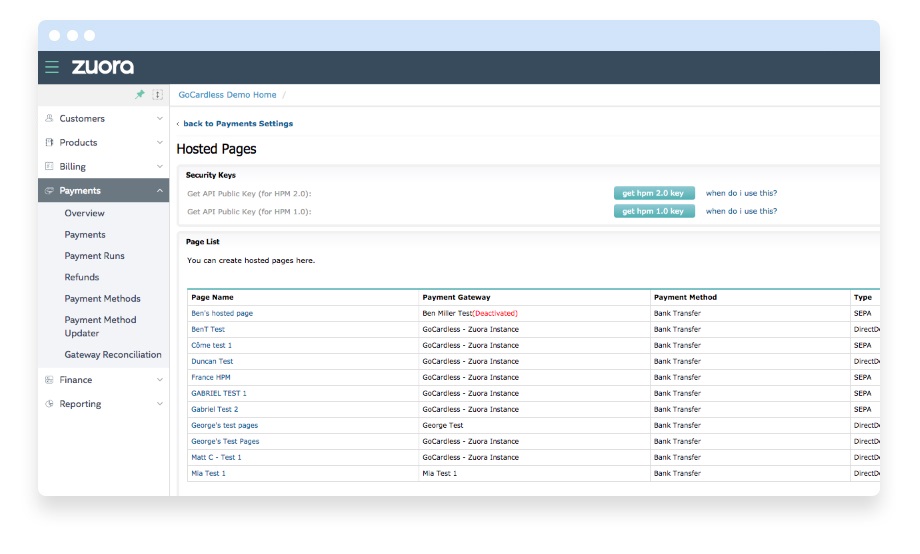Open Ben's hosted page link
The height and width of the screenshot is (554, 920).
tap(222, 313)
